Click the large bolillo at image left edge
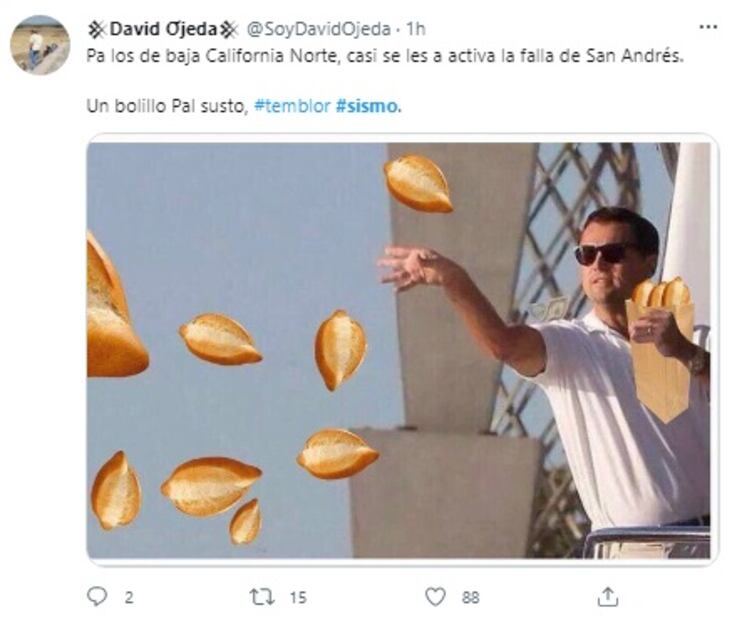The image size is (737, 620). [x=115, y=308]
